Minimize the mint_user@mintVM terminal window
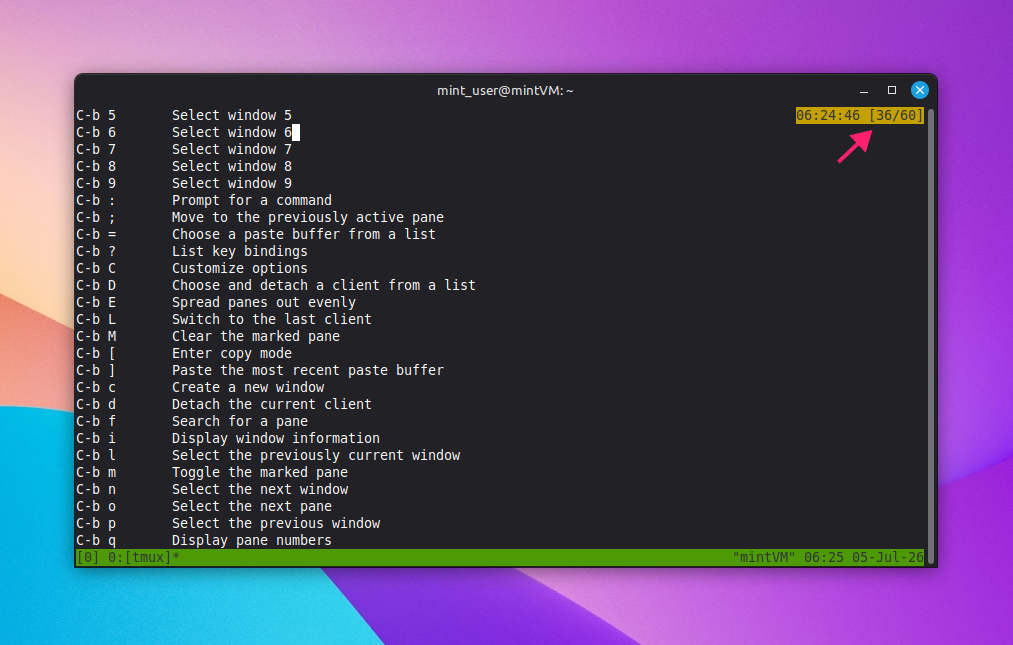The height and width of the screenshot is (645, 1013). pyautogui.click(x=864, y=90)
